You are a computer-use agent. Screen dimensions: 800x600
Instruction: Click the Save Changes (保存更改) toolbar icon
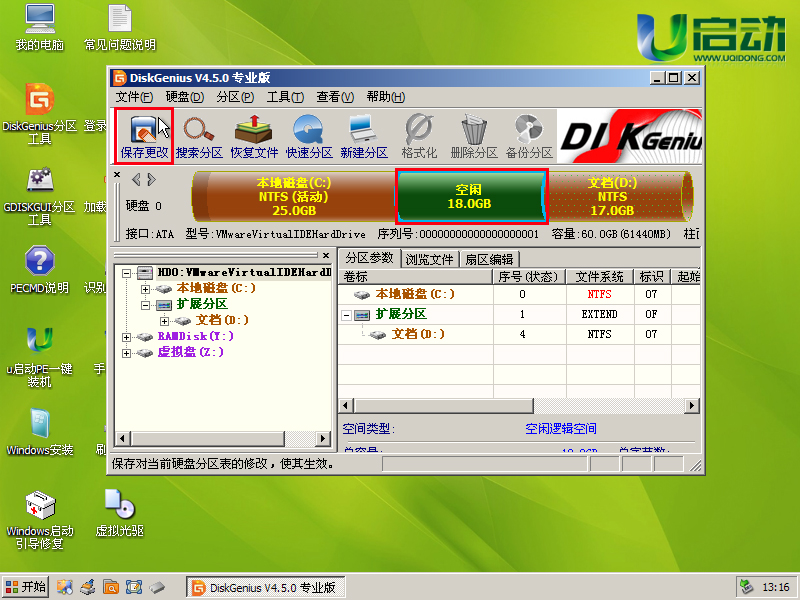[x=144, y=136]
